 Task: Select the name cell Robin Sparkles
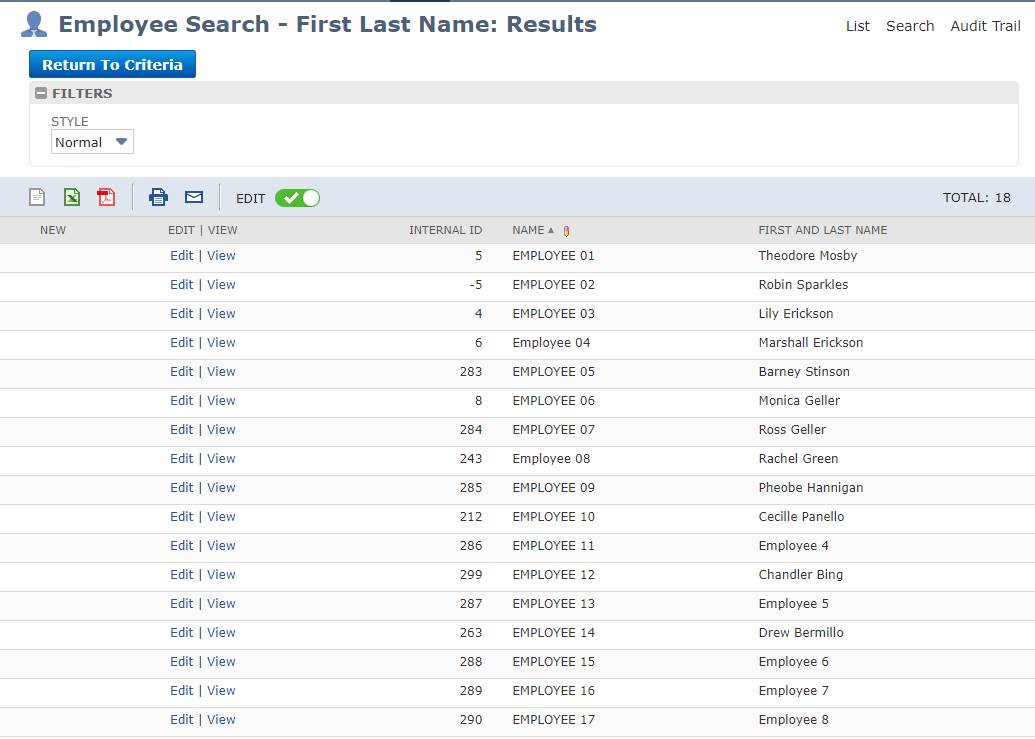tap(803, 285)
